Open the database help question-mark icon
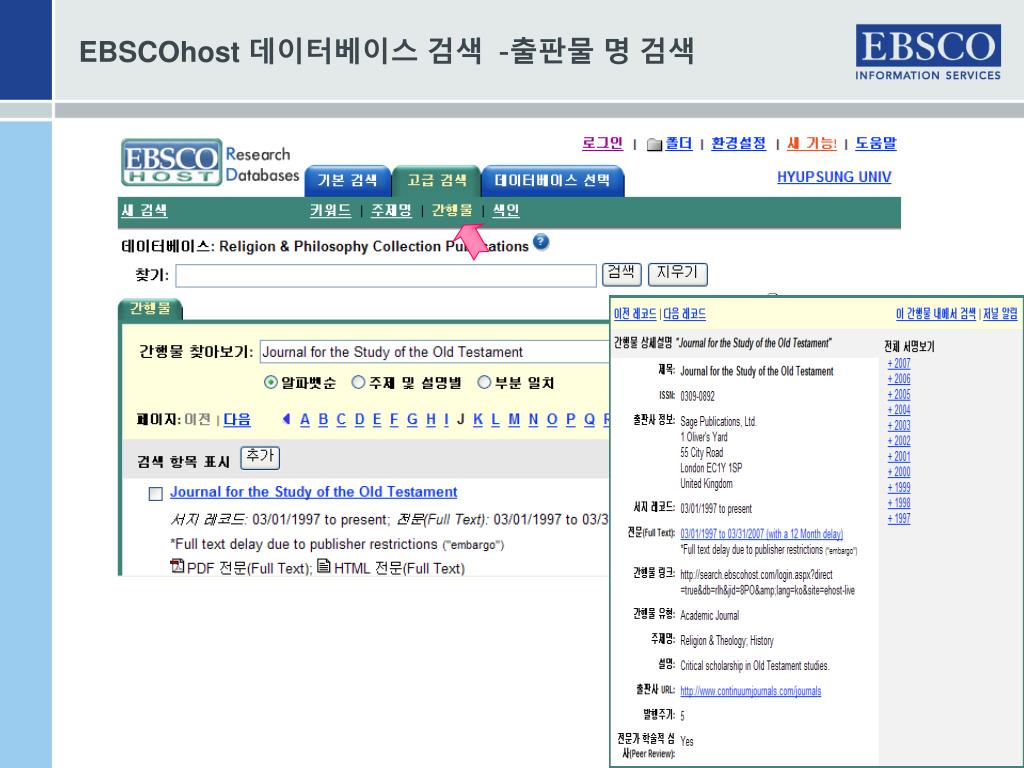The width and height of the screenshot is (1024, 768). 541,242
